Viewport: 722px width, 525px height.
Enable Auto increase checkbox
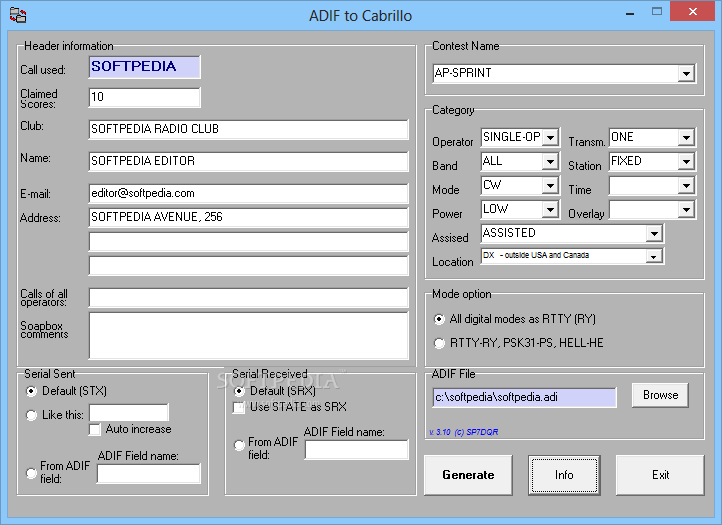pyautogui.click(x=95, y=429)
